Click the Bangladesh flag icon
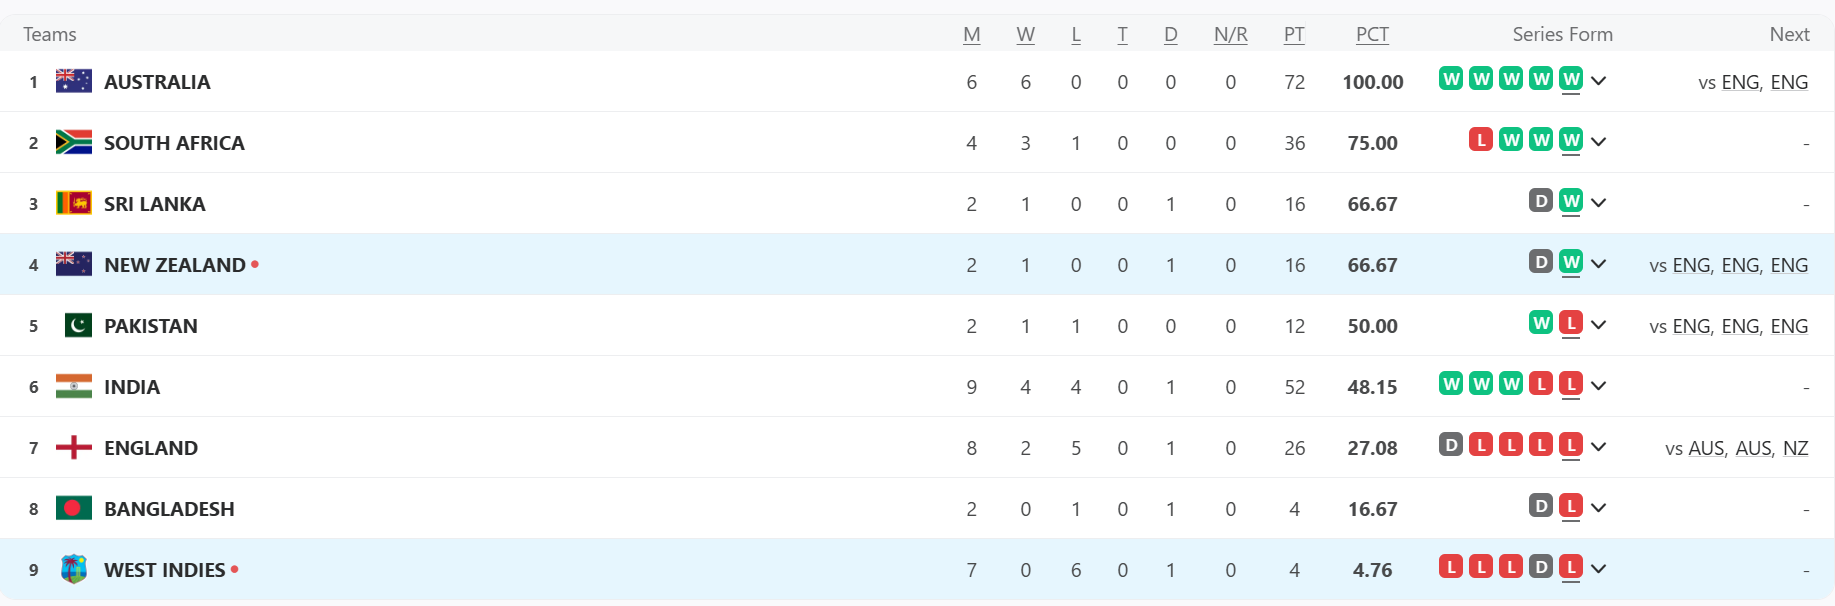 click(74, 508)
